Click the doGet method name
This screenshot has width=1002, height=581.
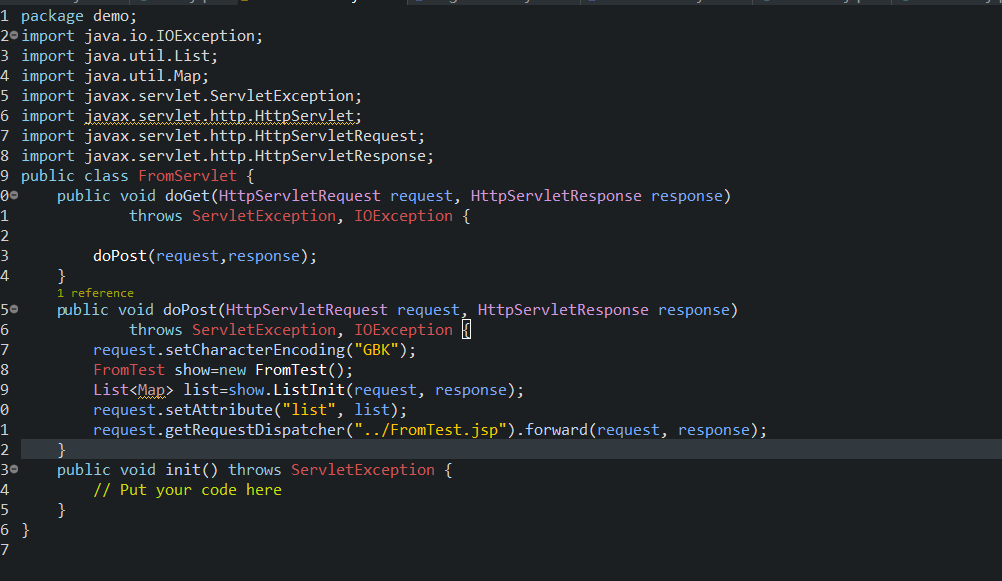pos(187,196)
